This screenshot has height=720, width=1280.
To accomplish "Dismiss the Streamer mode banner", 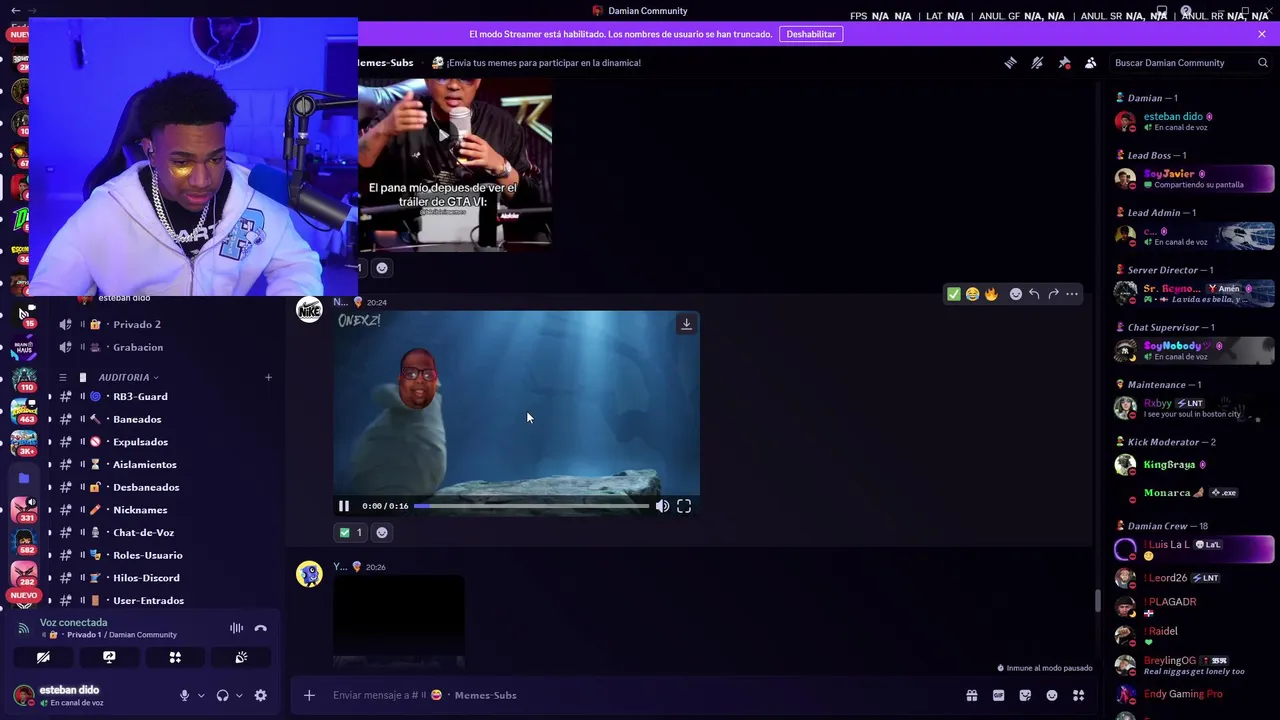I will pyautogui.click(x=1262, y=34).
